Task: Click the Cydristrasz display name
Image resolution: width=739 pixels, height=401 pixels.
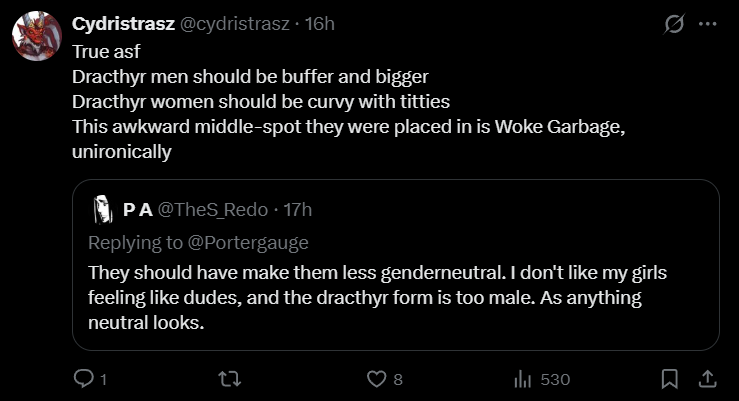Action: tap(123, 24)
